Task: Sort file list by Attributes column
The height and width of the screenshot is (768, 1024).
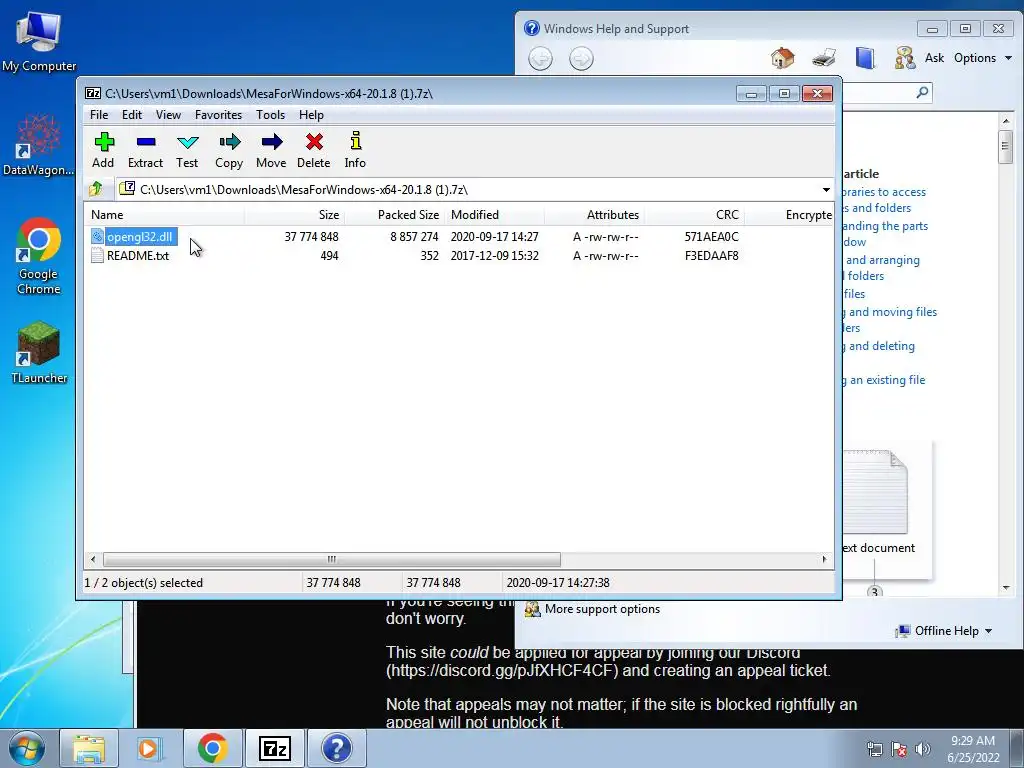Action: [x=594, y=215]
